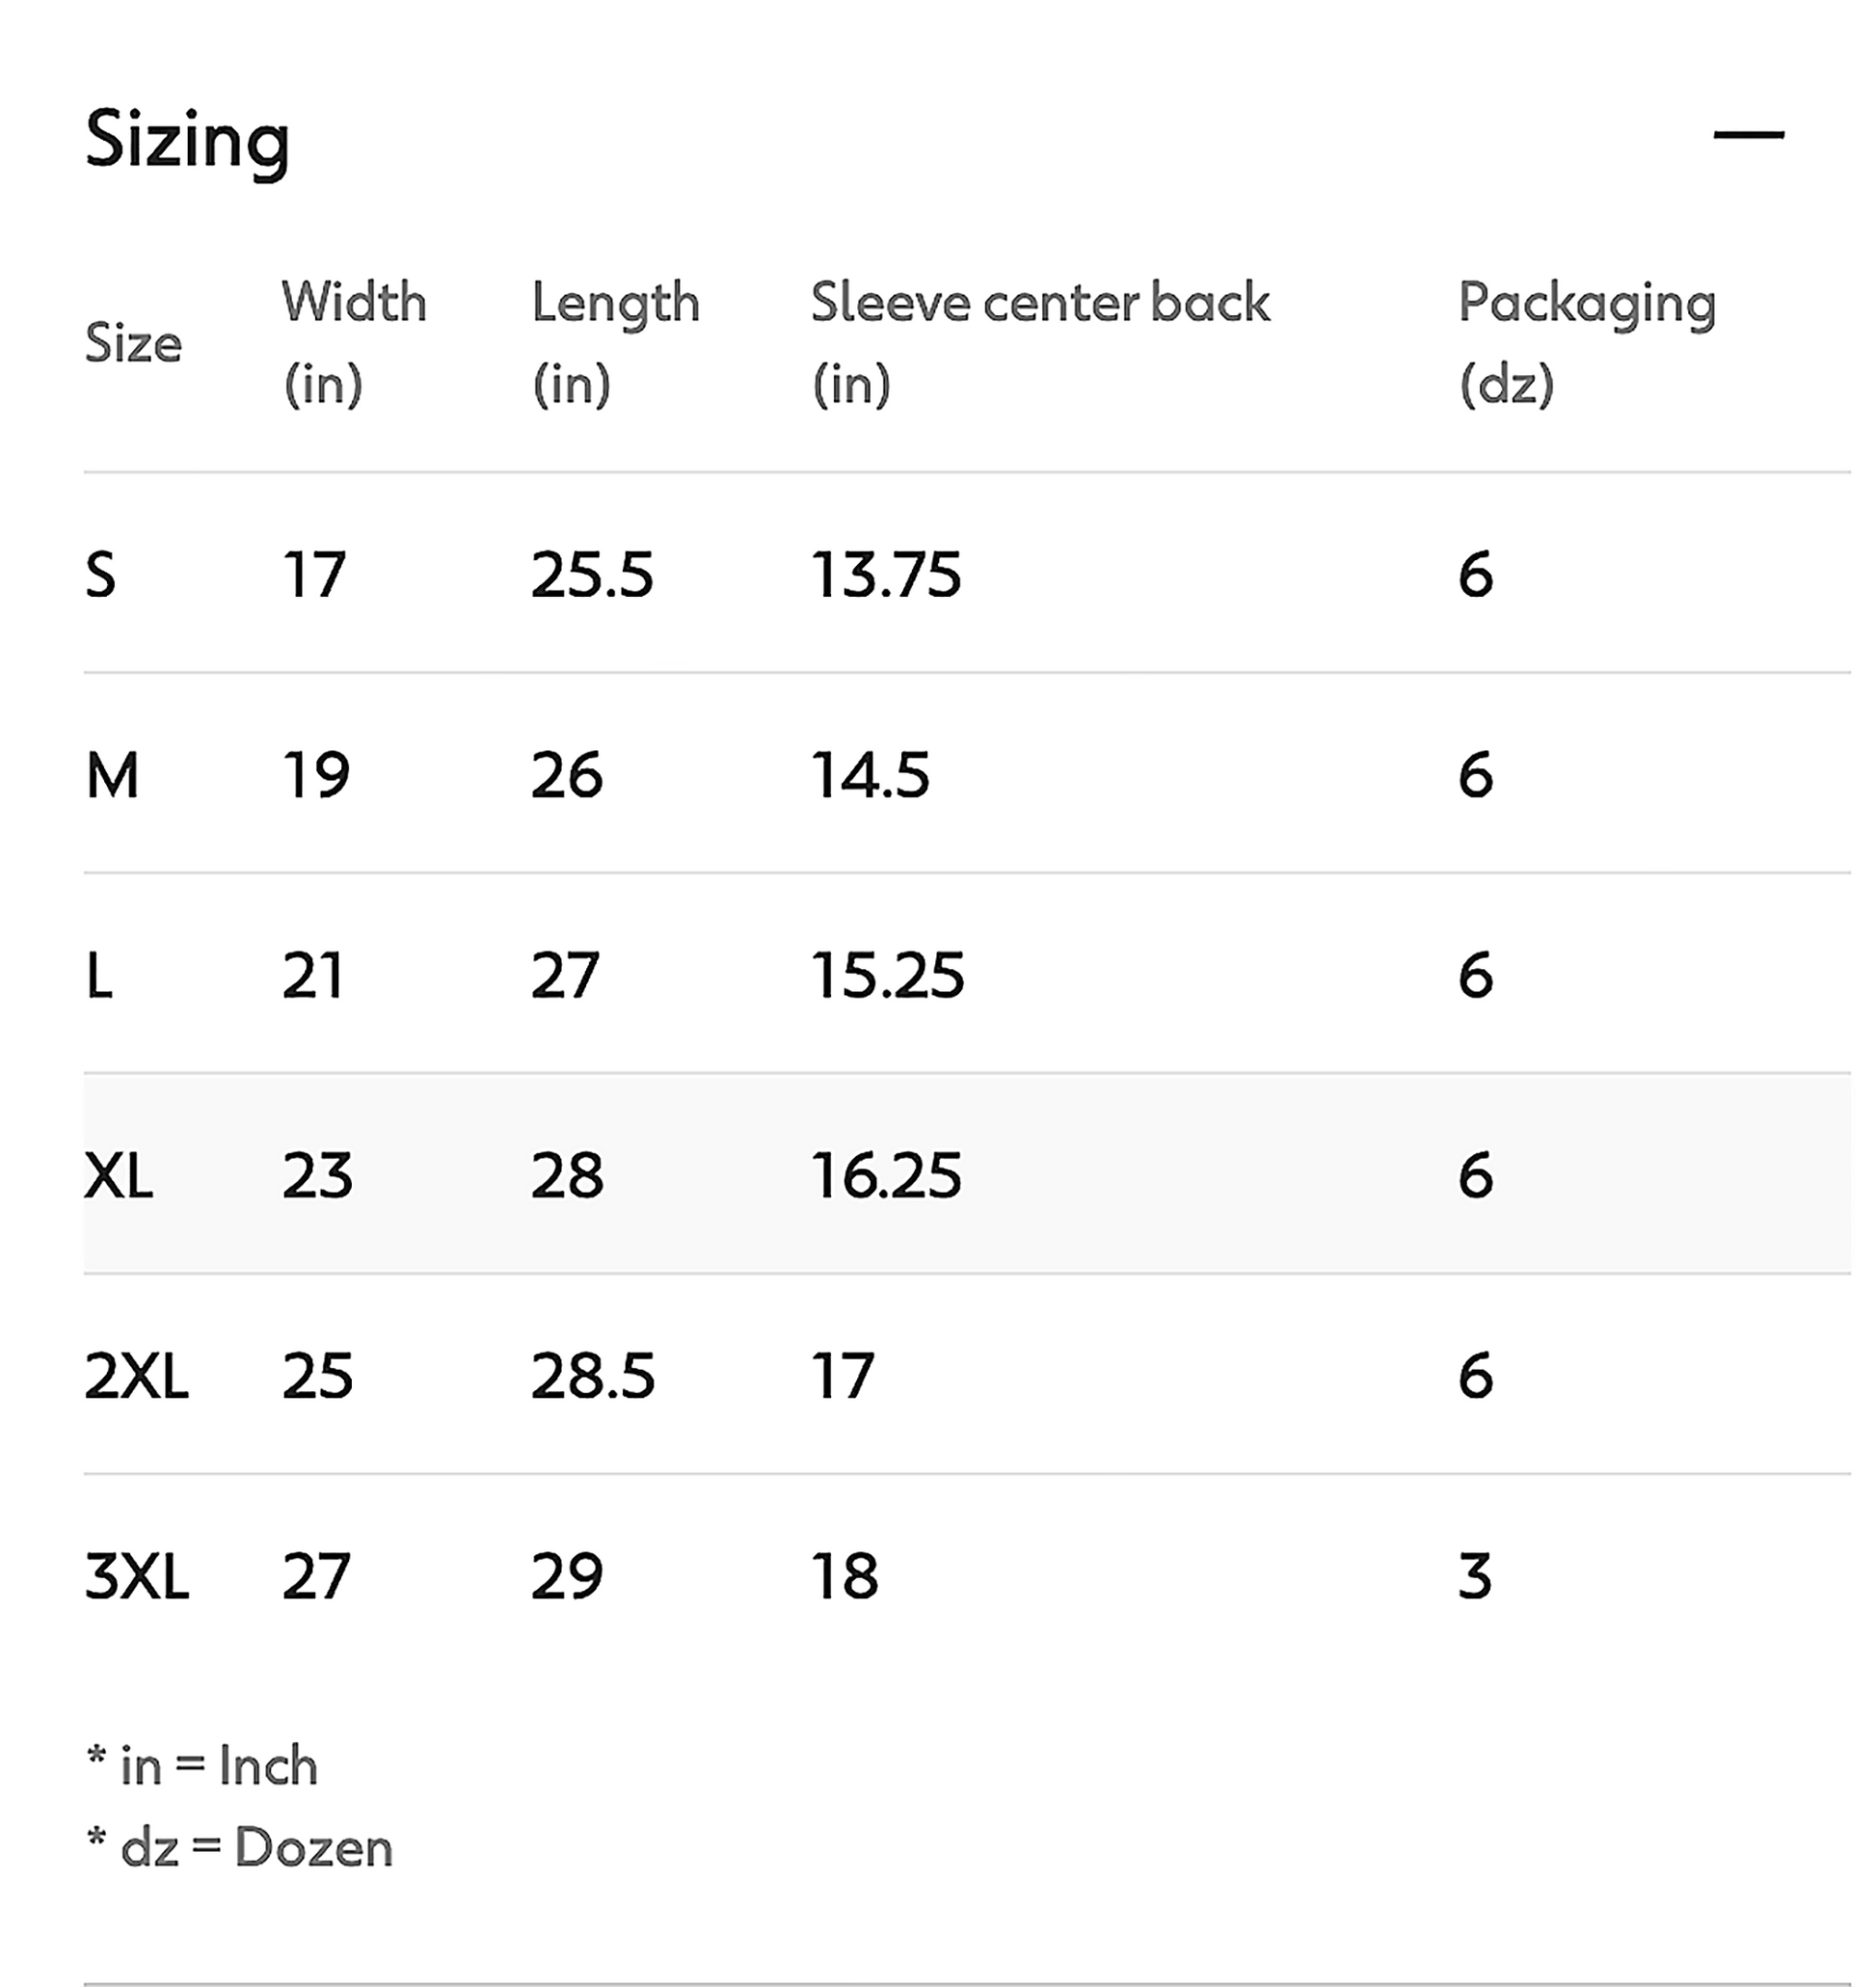Select the 16.25 sleeve value for XL
Screen dimensions: 1876x1987
(886, 1175)
